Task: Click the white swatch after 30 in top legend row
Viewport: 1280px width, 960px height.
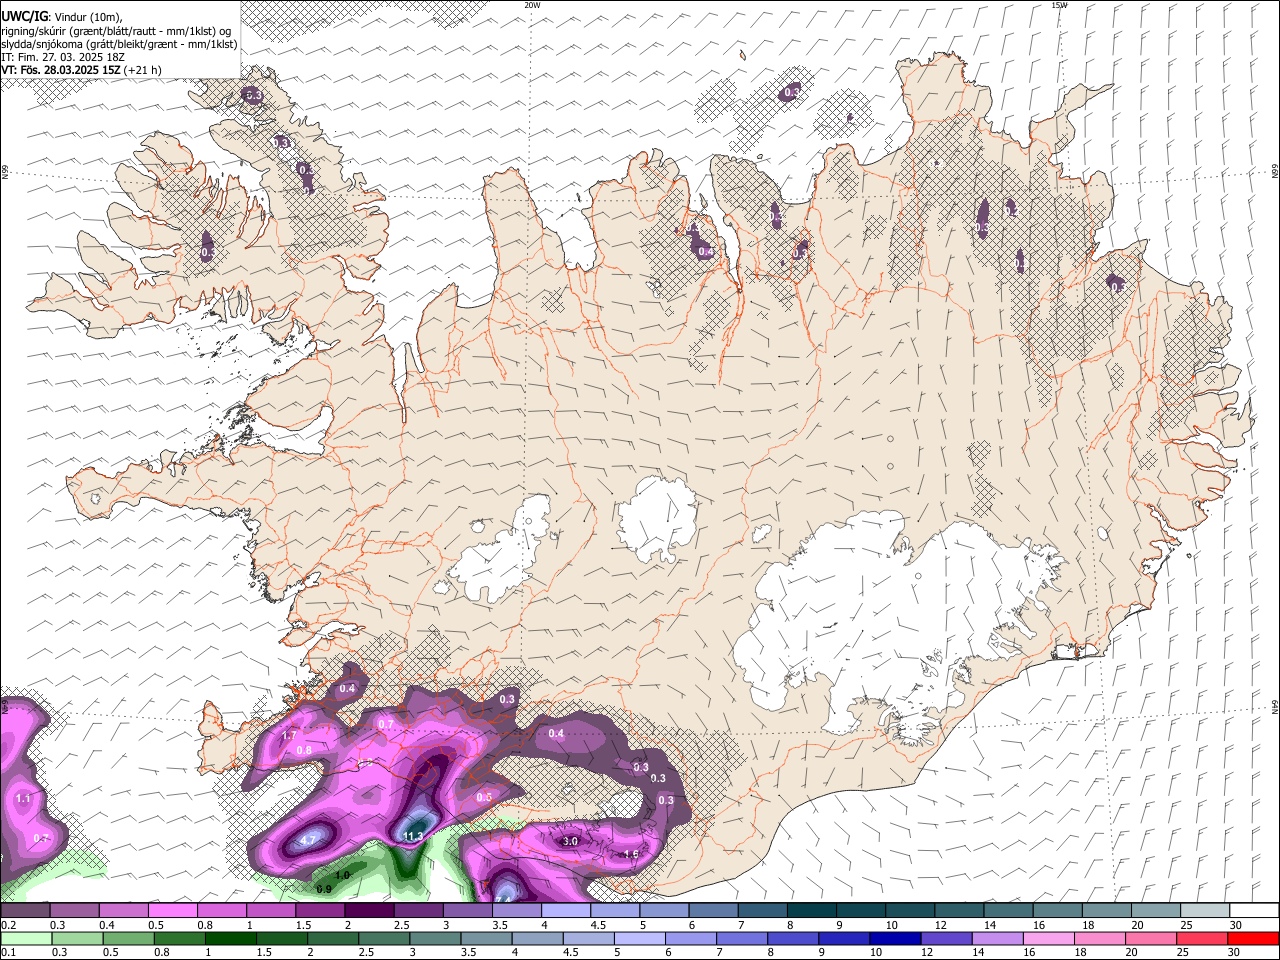Action: pos(1254,911)
